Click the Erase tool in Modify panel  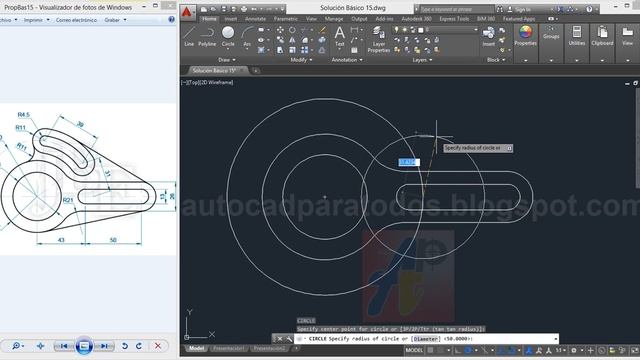322,30
